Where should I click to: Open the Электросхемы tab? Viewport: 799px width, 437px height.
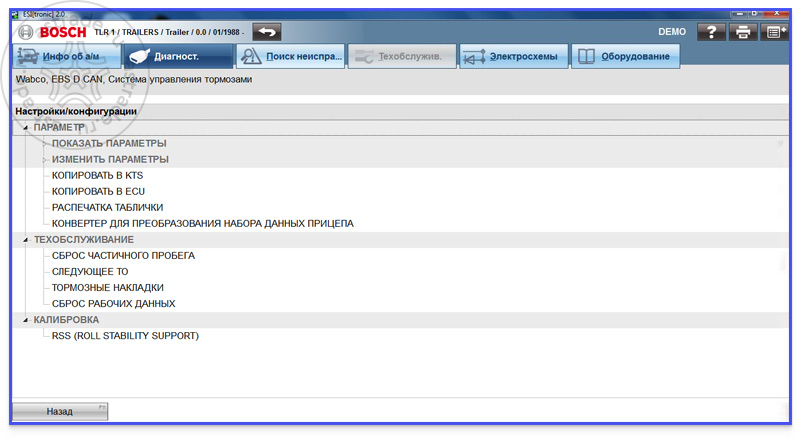coord(514,56)
